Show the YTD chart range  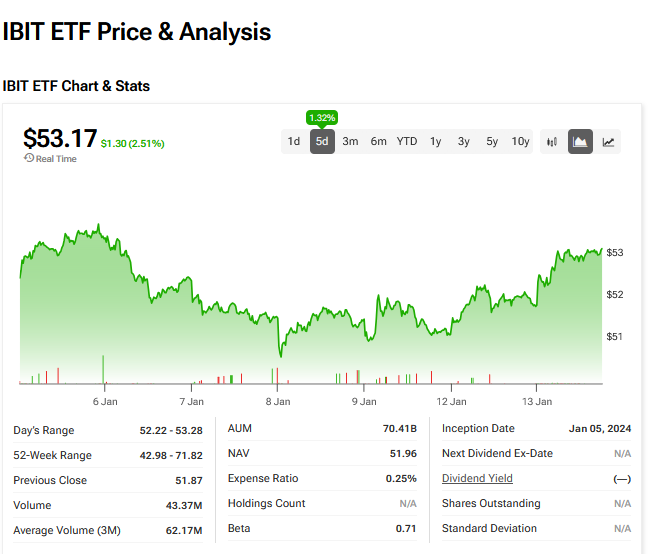(x=407, y=142)
